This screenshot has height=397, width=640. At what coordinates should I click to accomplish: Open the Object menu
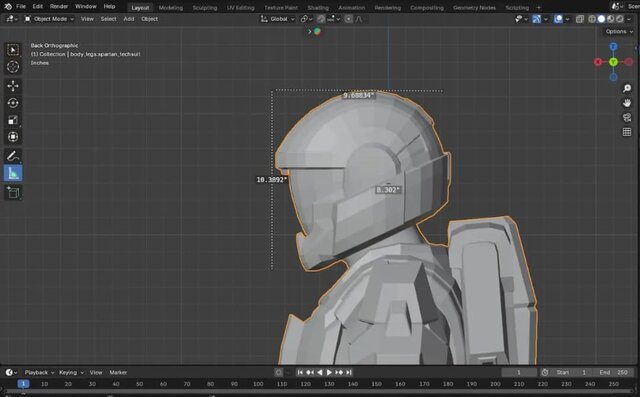coord(149,19)
